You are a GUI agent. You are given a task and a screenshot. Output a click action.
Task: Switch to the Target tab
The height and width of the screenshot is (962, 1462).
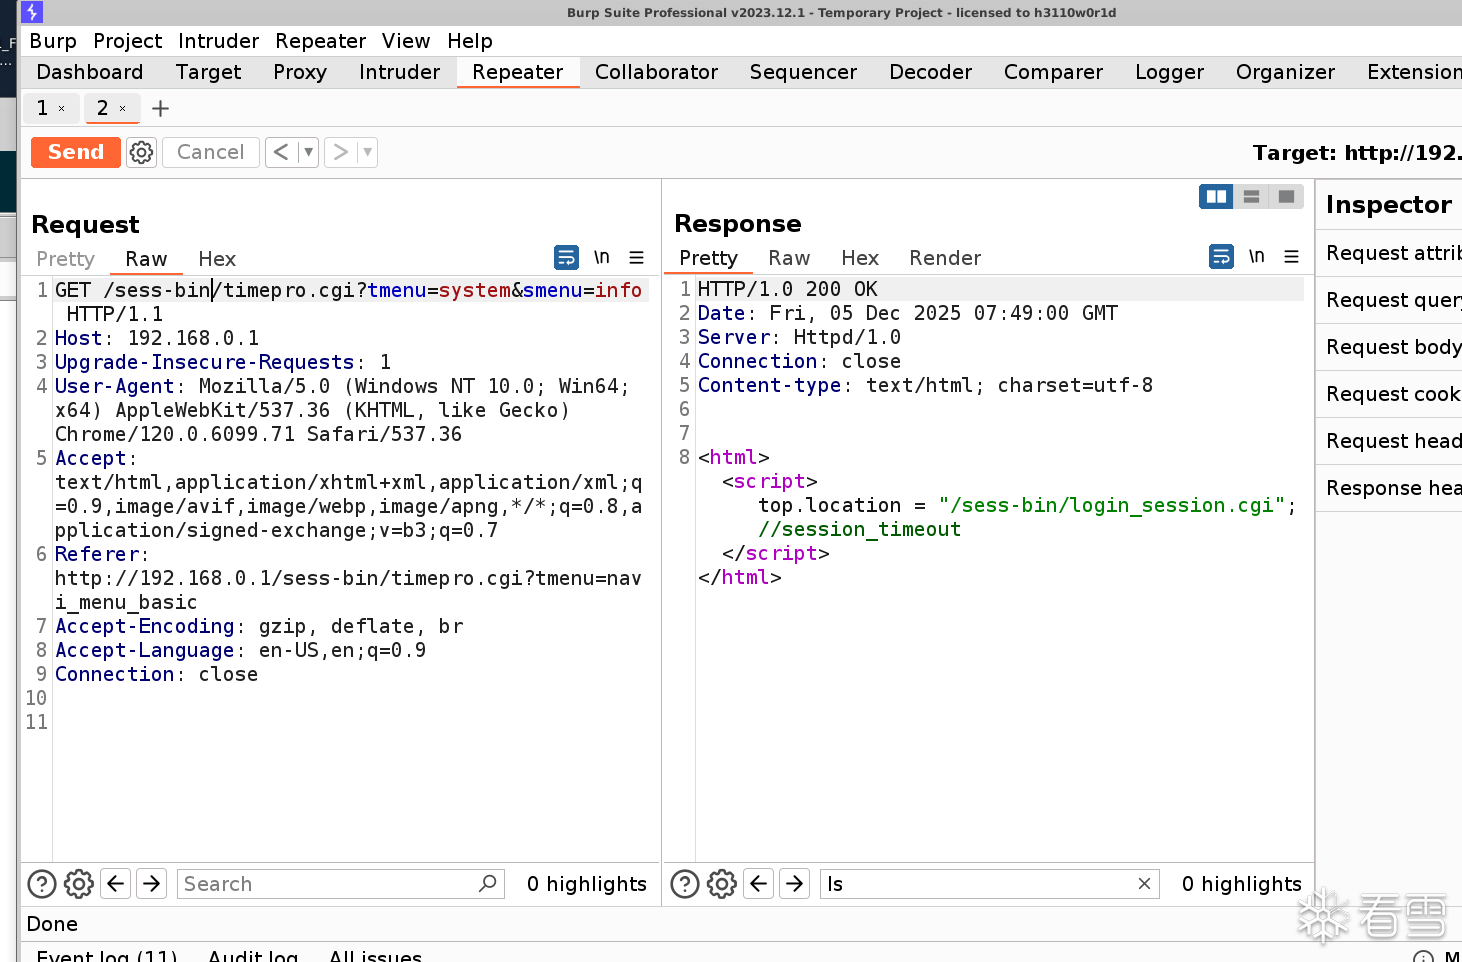click(209, 72)
